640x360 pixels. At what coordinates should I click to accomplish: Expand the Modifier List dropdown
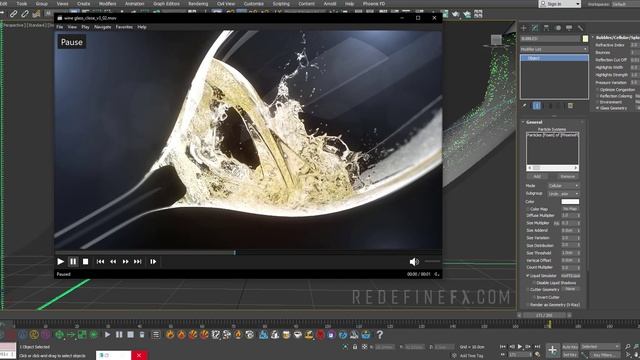click(554, 49)
